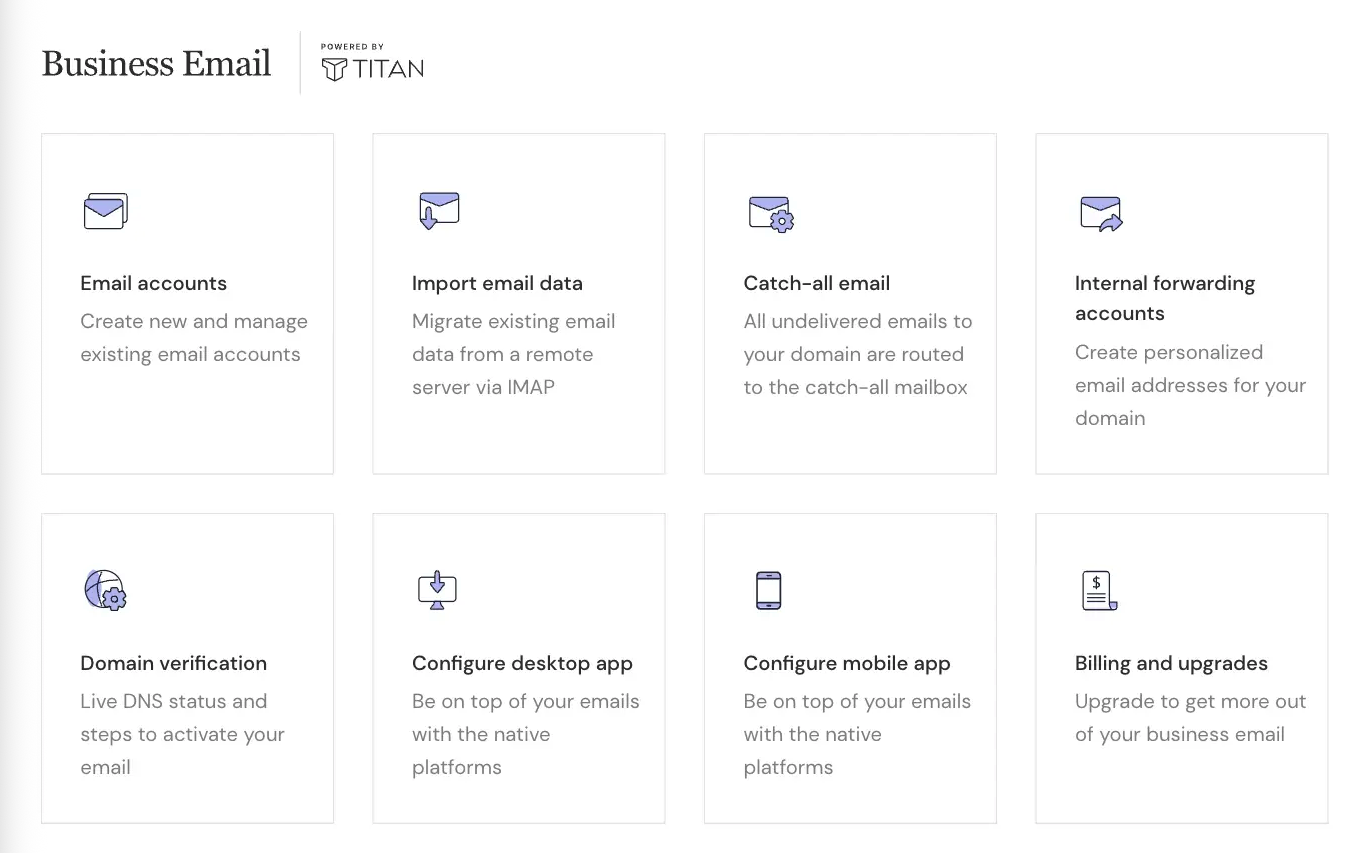Click the Email accounts envelope icon

point(105,212)
